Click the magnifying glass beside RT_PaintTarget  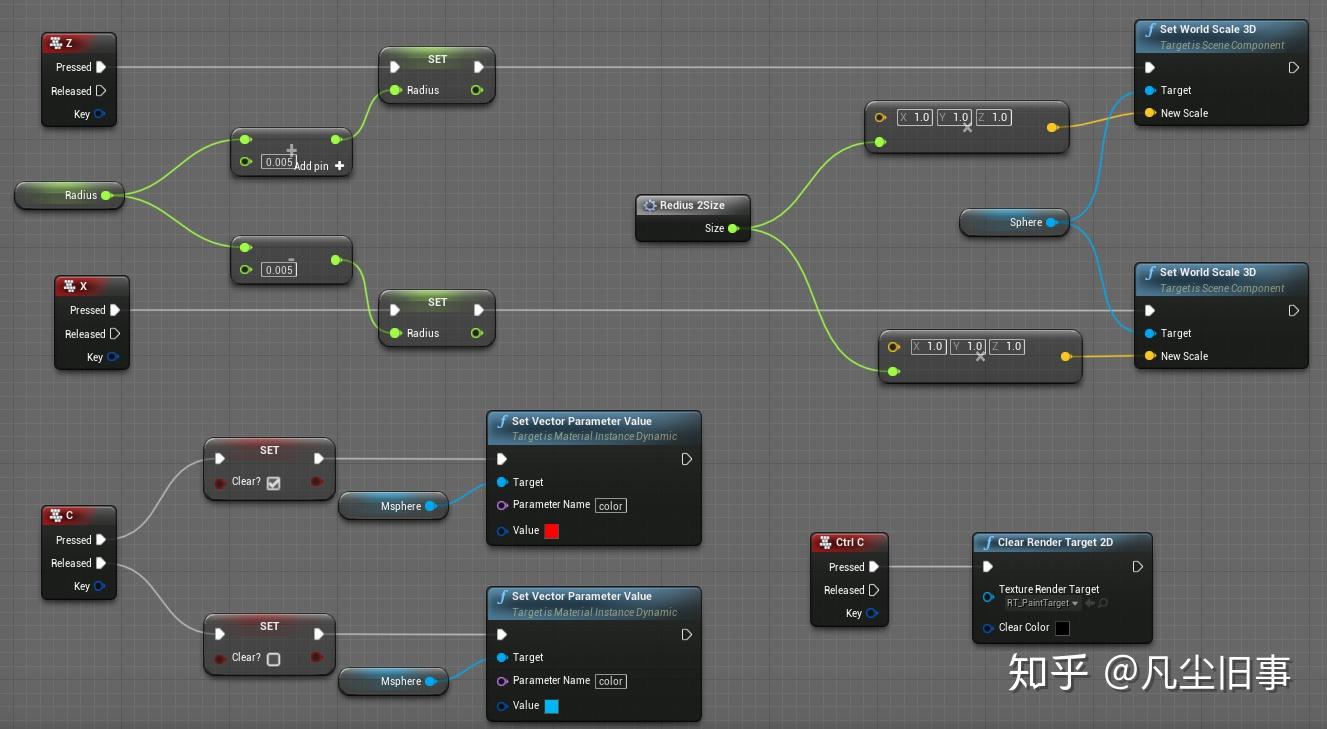pos(1103,602)
